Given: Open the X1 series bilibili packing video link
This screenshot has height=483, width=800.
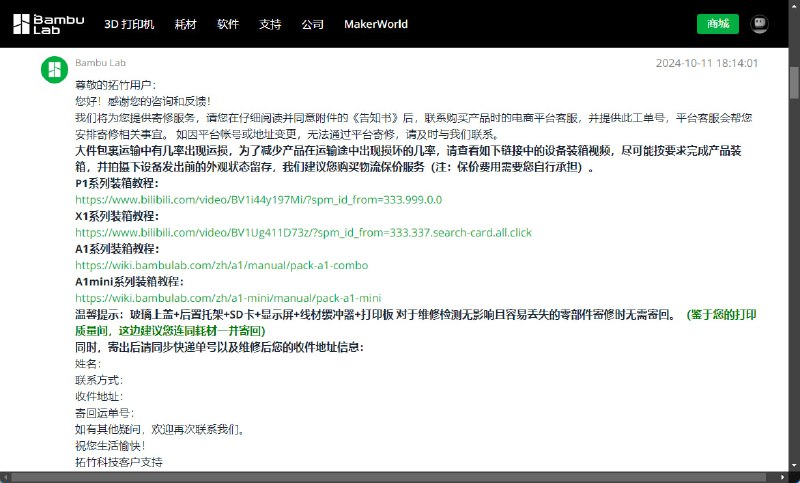Looking at the screenshot, I should tap(304, 233).
